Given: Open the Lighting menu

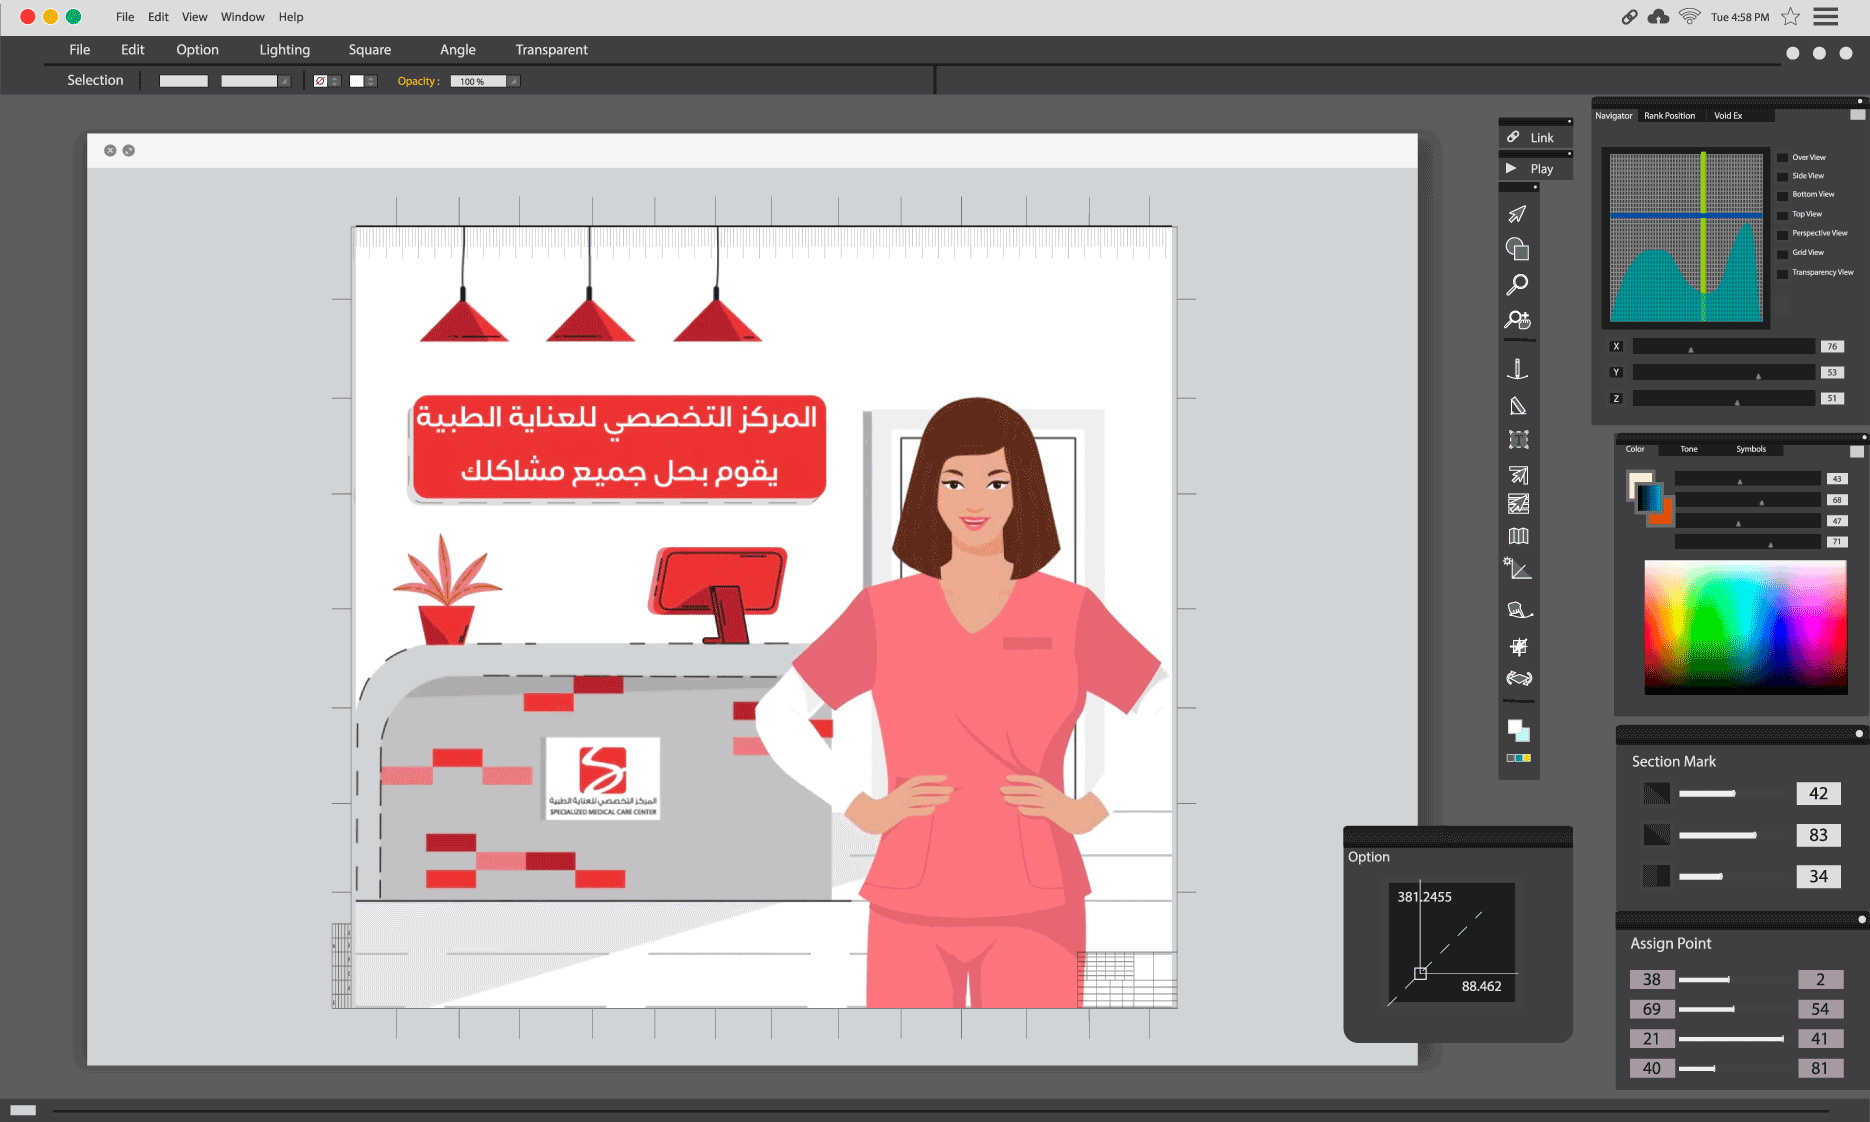Looking at the screenshot, I should (284, 50).
